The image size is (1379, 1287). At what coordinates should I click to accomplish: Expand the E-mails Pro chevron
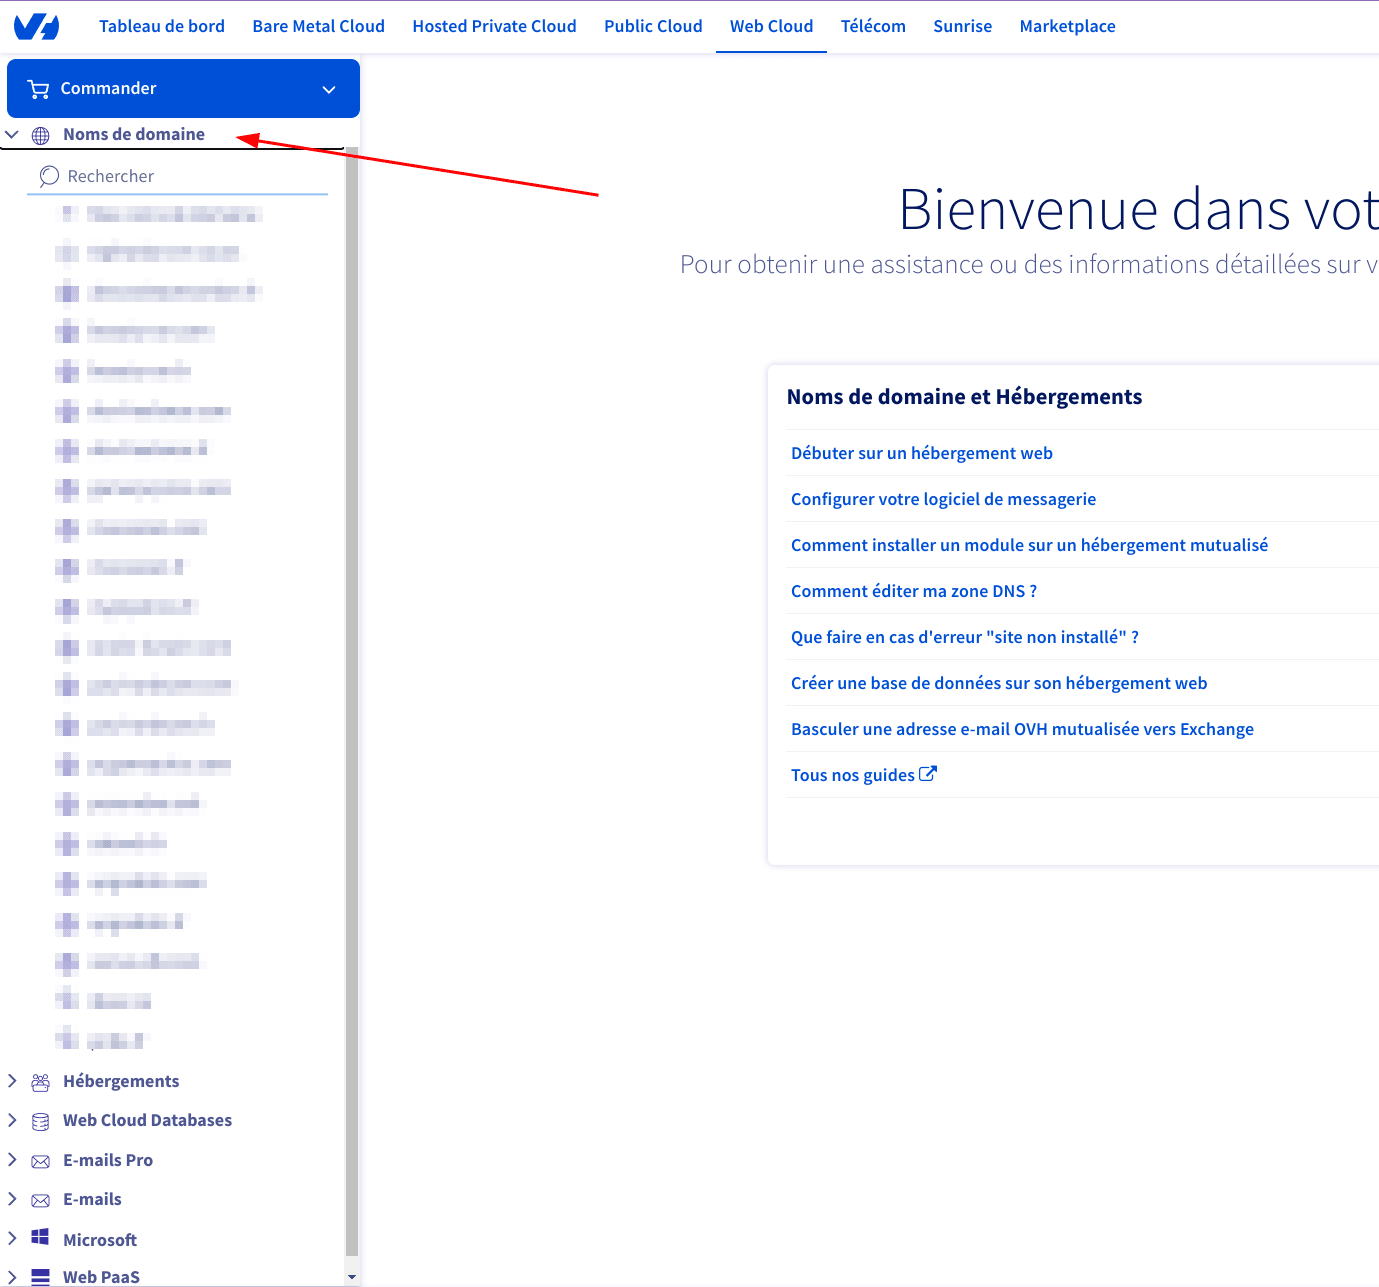tap(12, 1159)
